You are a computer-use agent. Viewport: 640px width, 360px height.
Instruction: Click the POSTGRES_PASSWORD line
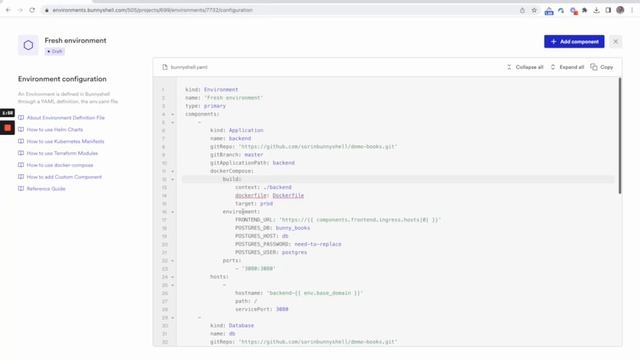(288, 244)
